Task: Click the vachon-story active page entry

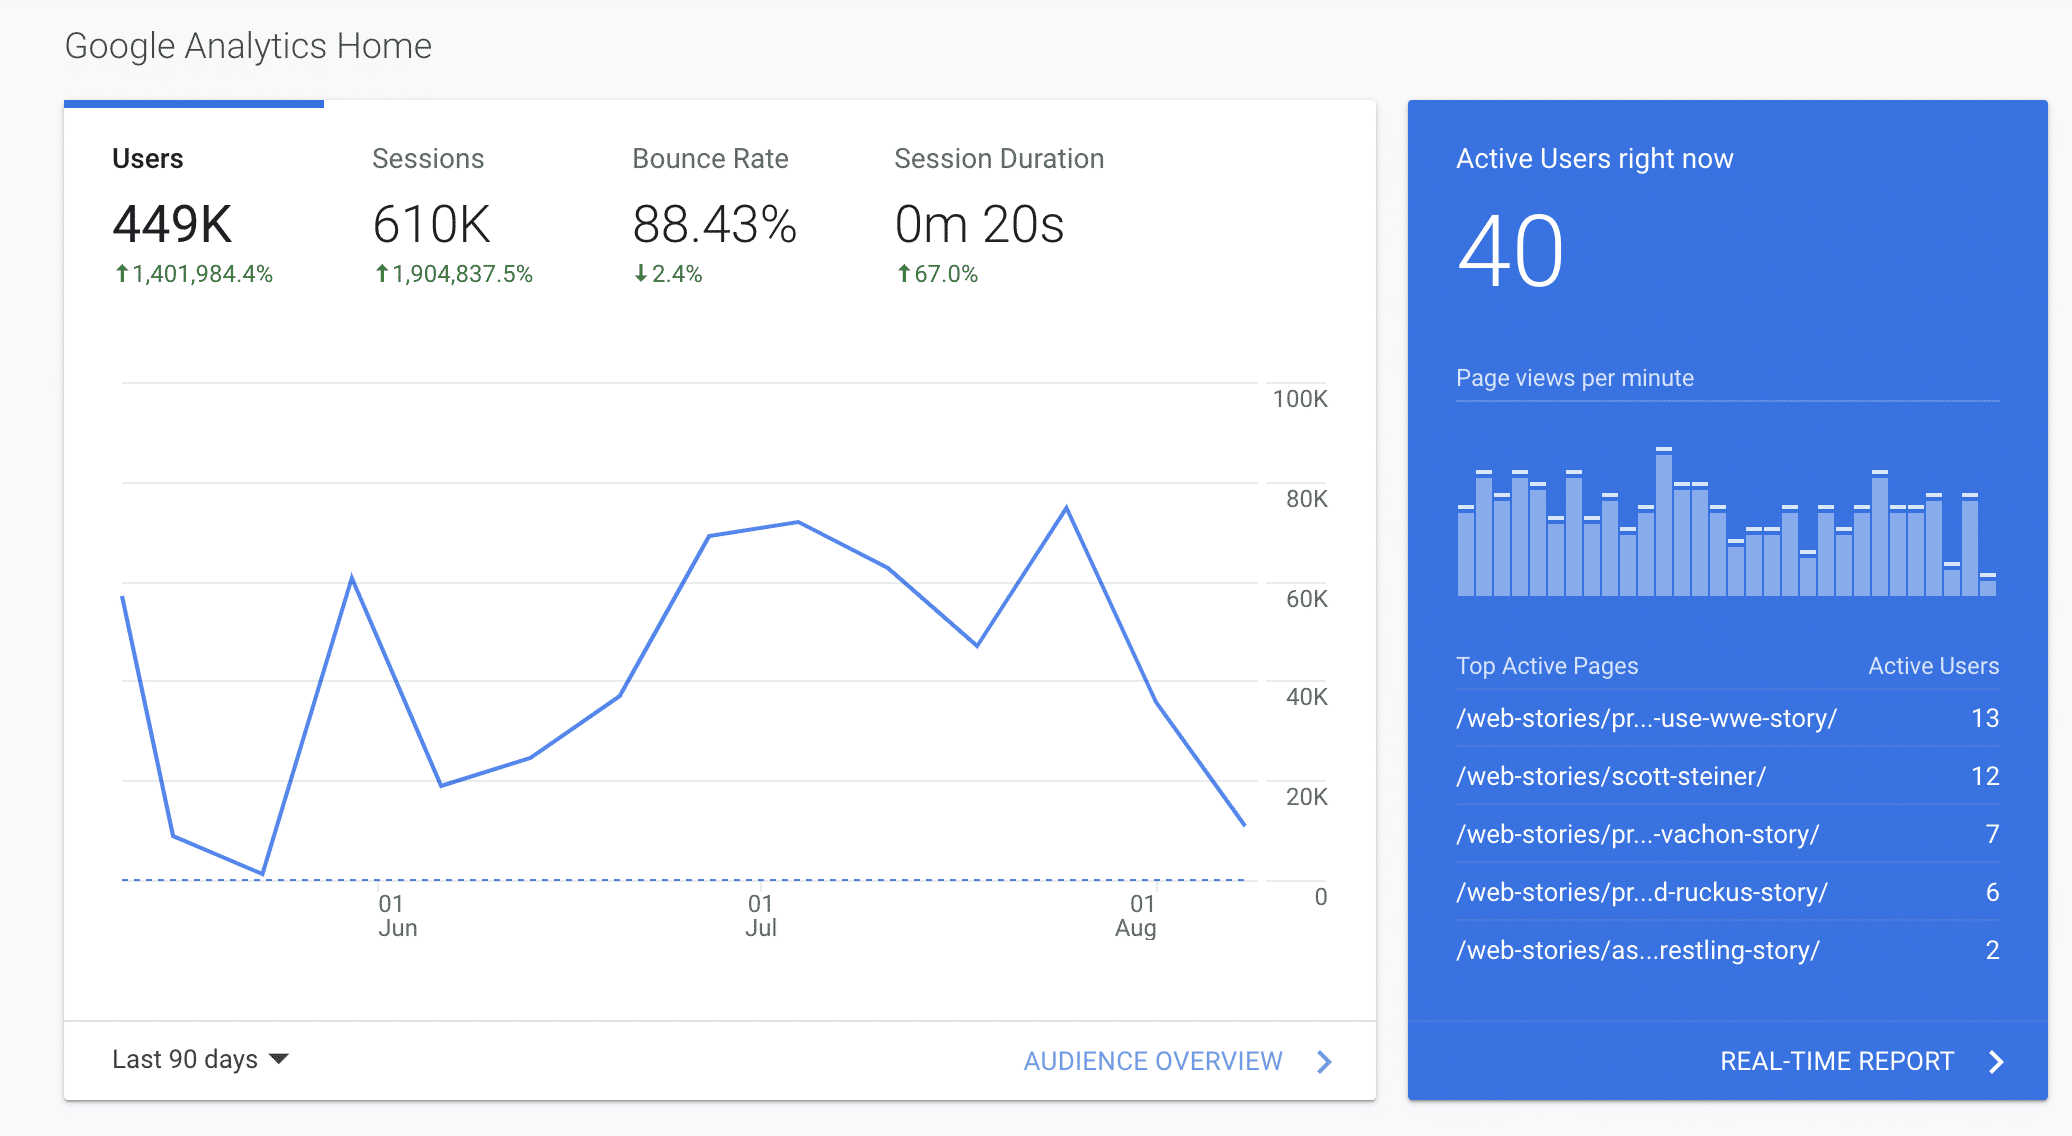Action: coord(1637,834)
